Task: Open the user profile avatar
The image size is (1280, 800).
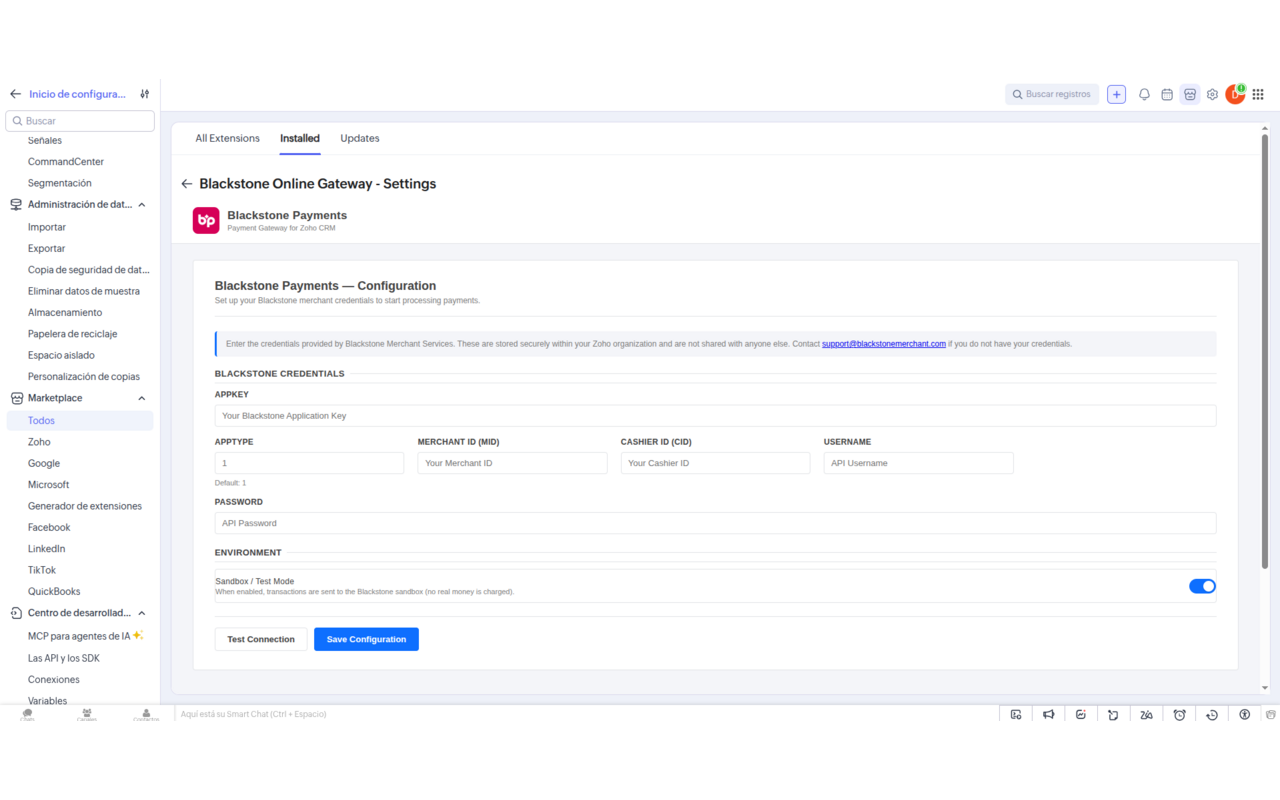Action: 1235,94
